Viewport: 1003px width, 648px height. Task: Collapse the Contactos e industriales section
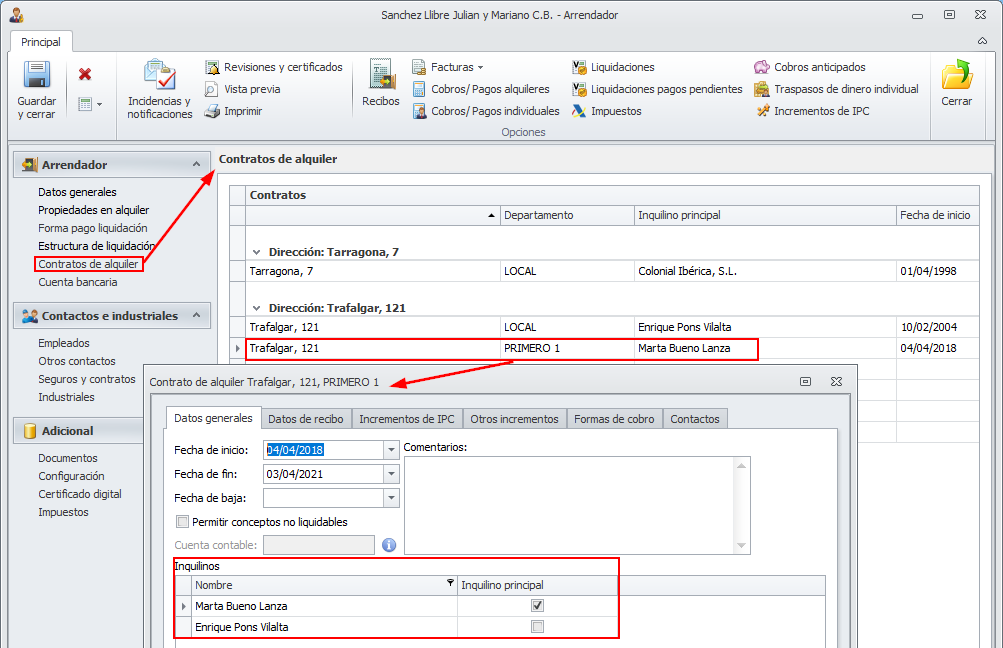point(196,315)
